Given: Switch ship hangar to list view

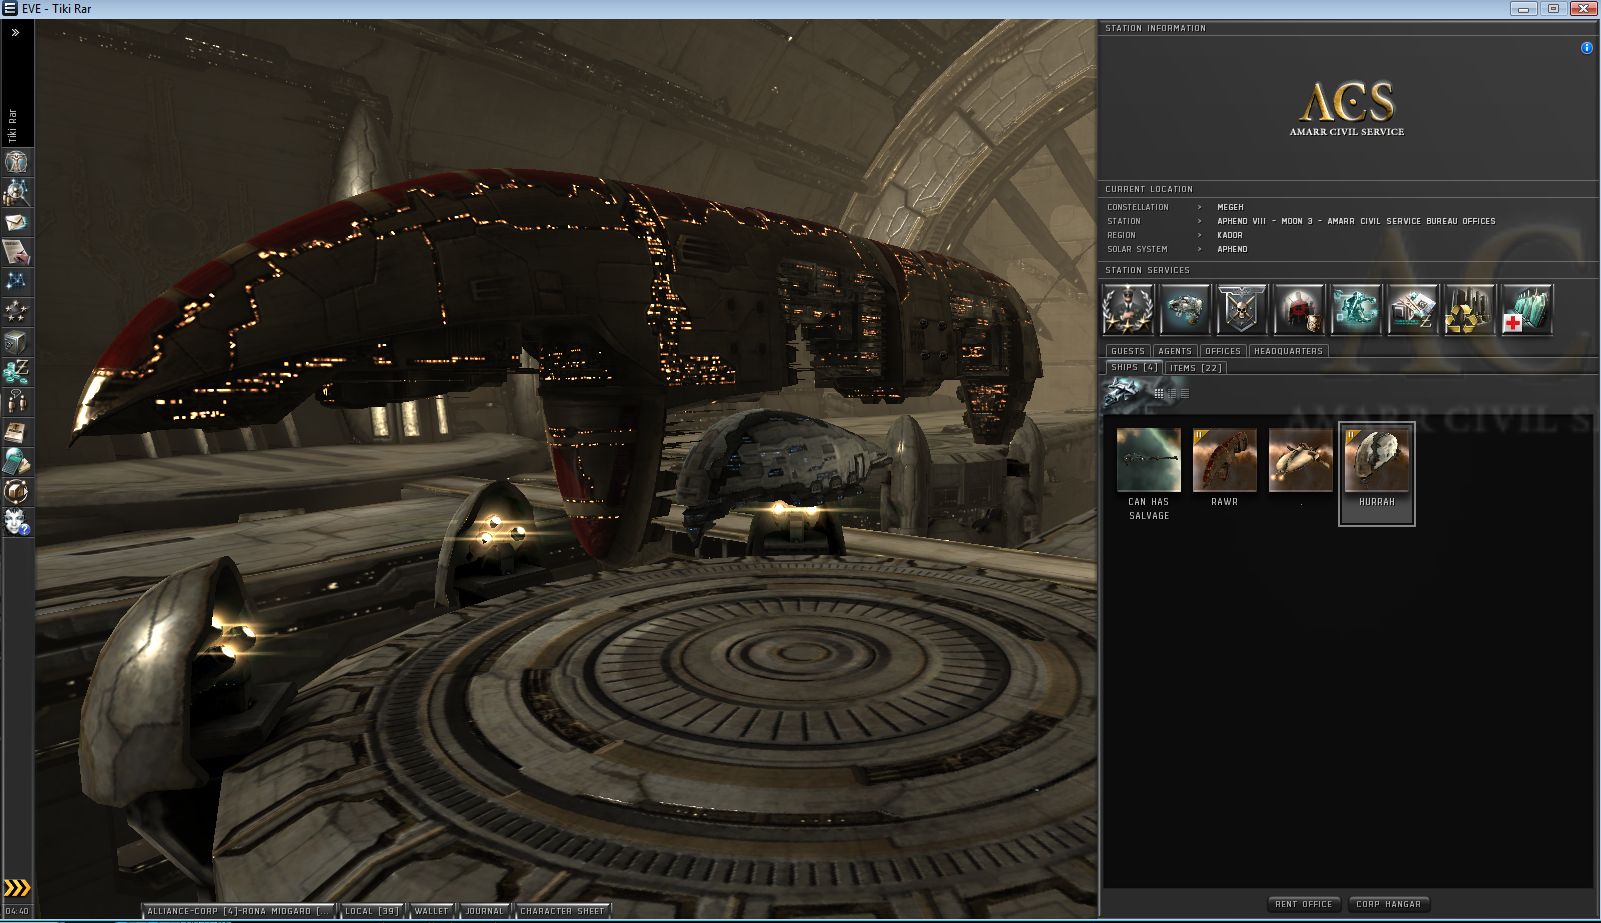Looking at the screenshot, I should tap(1185, 394).
